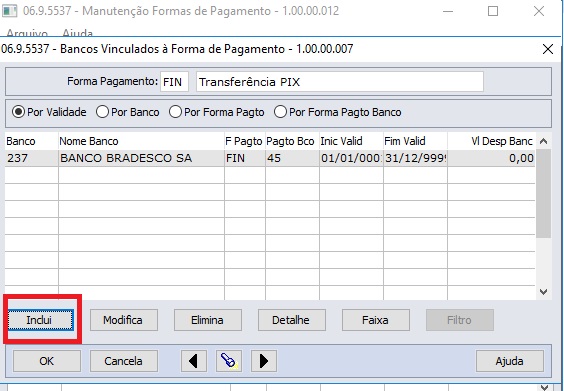
Task: Click the Pagto Bco value 45
Action: pyautogui.click(x=292, y=158)
